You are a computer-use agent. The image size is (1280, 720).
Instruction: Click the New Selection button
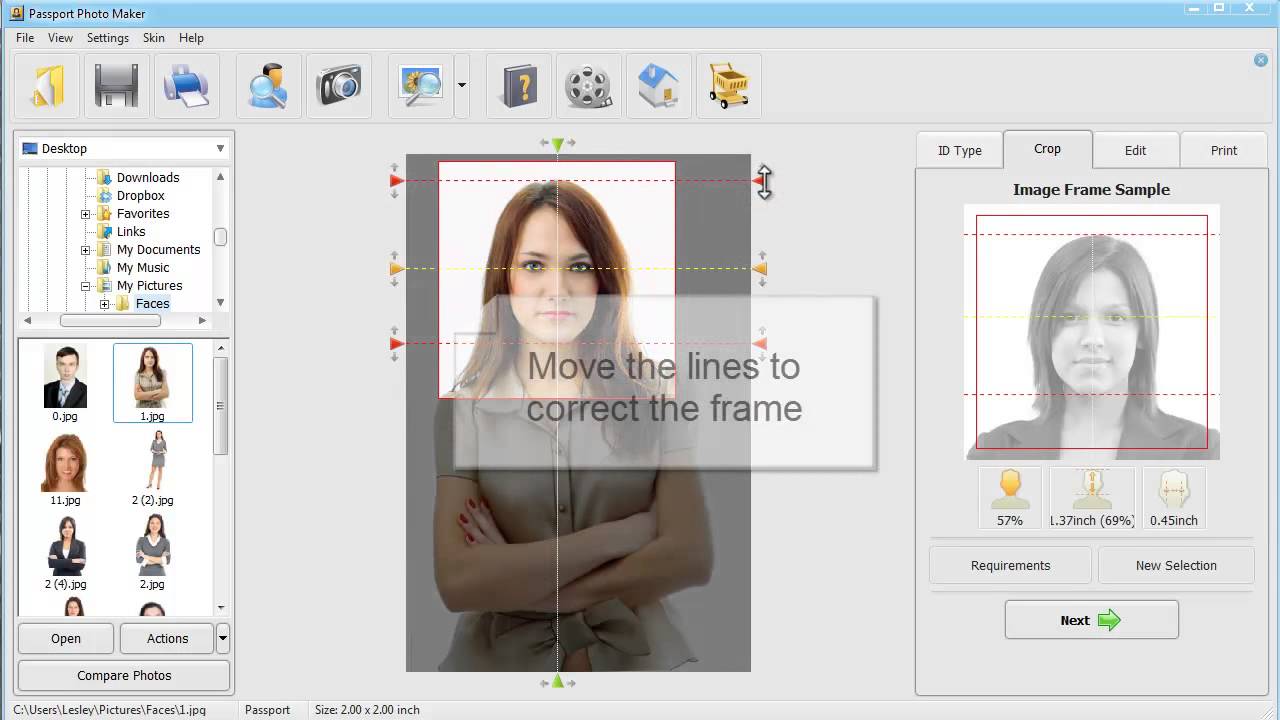tap(1176, 565)
